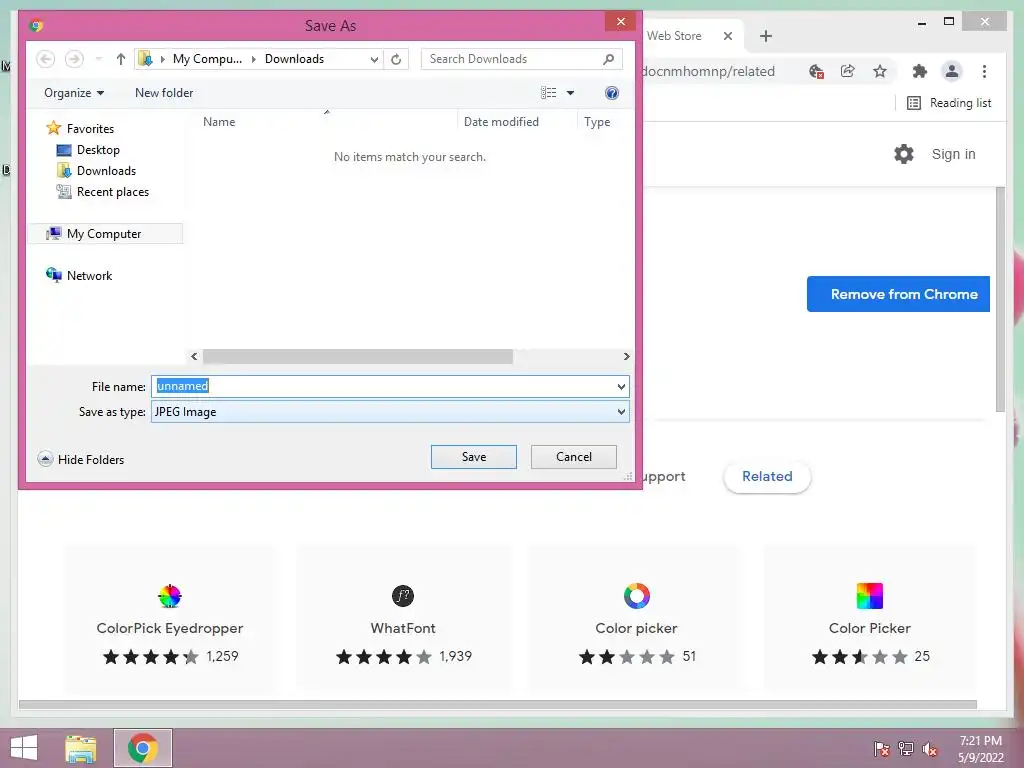Click the File name text field
This screenshot has width=1024, height=768.
[x=383, y=387]
